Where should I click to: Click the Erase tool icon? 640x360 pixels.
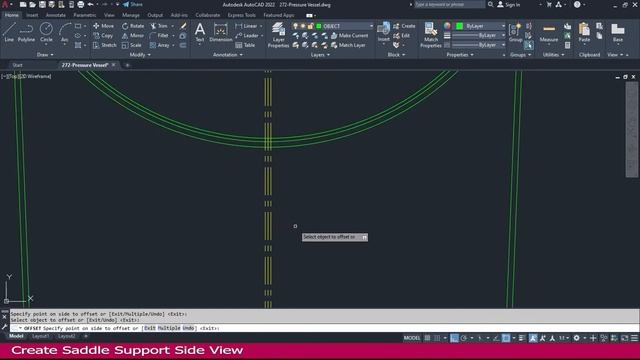pyautogui.click(x=183, y=26)
